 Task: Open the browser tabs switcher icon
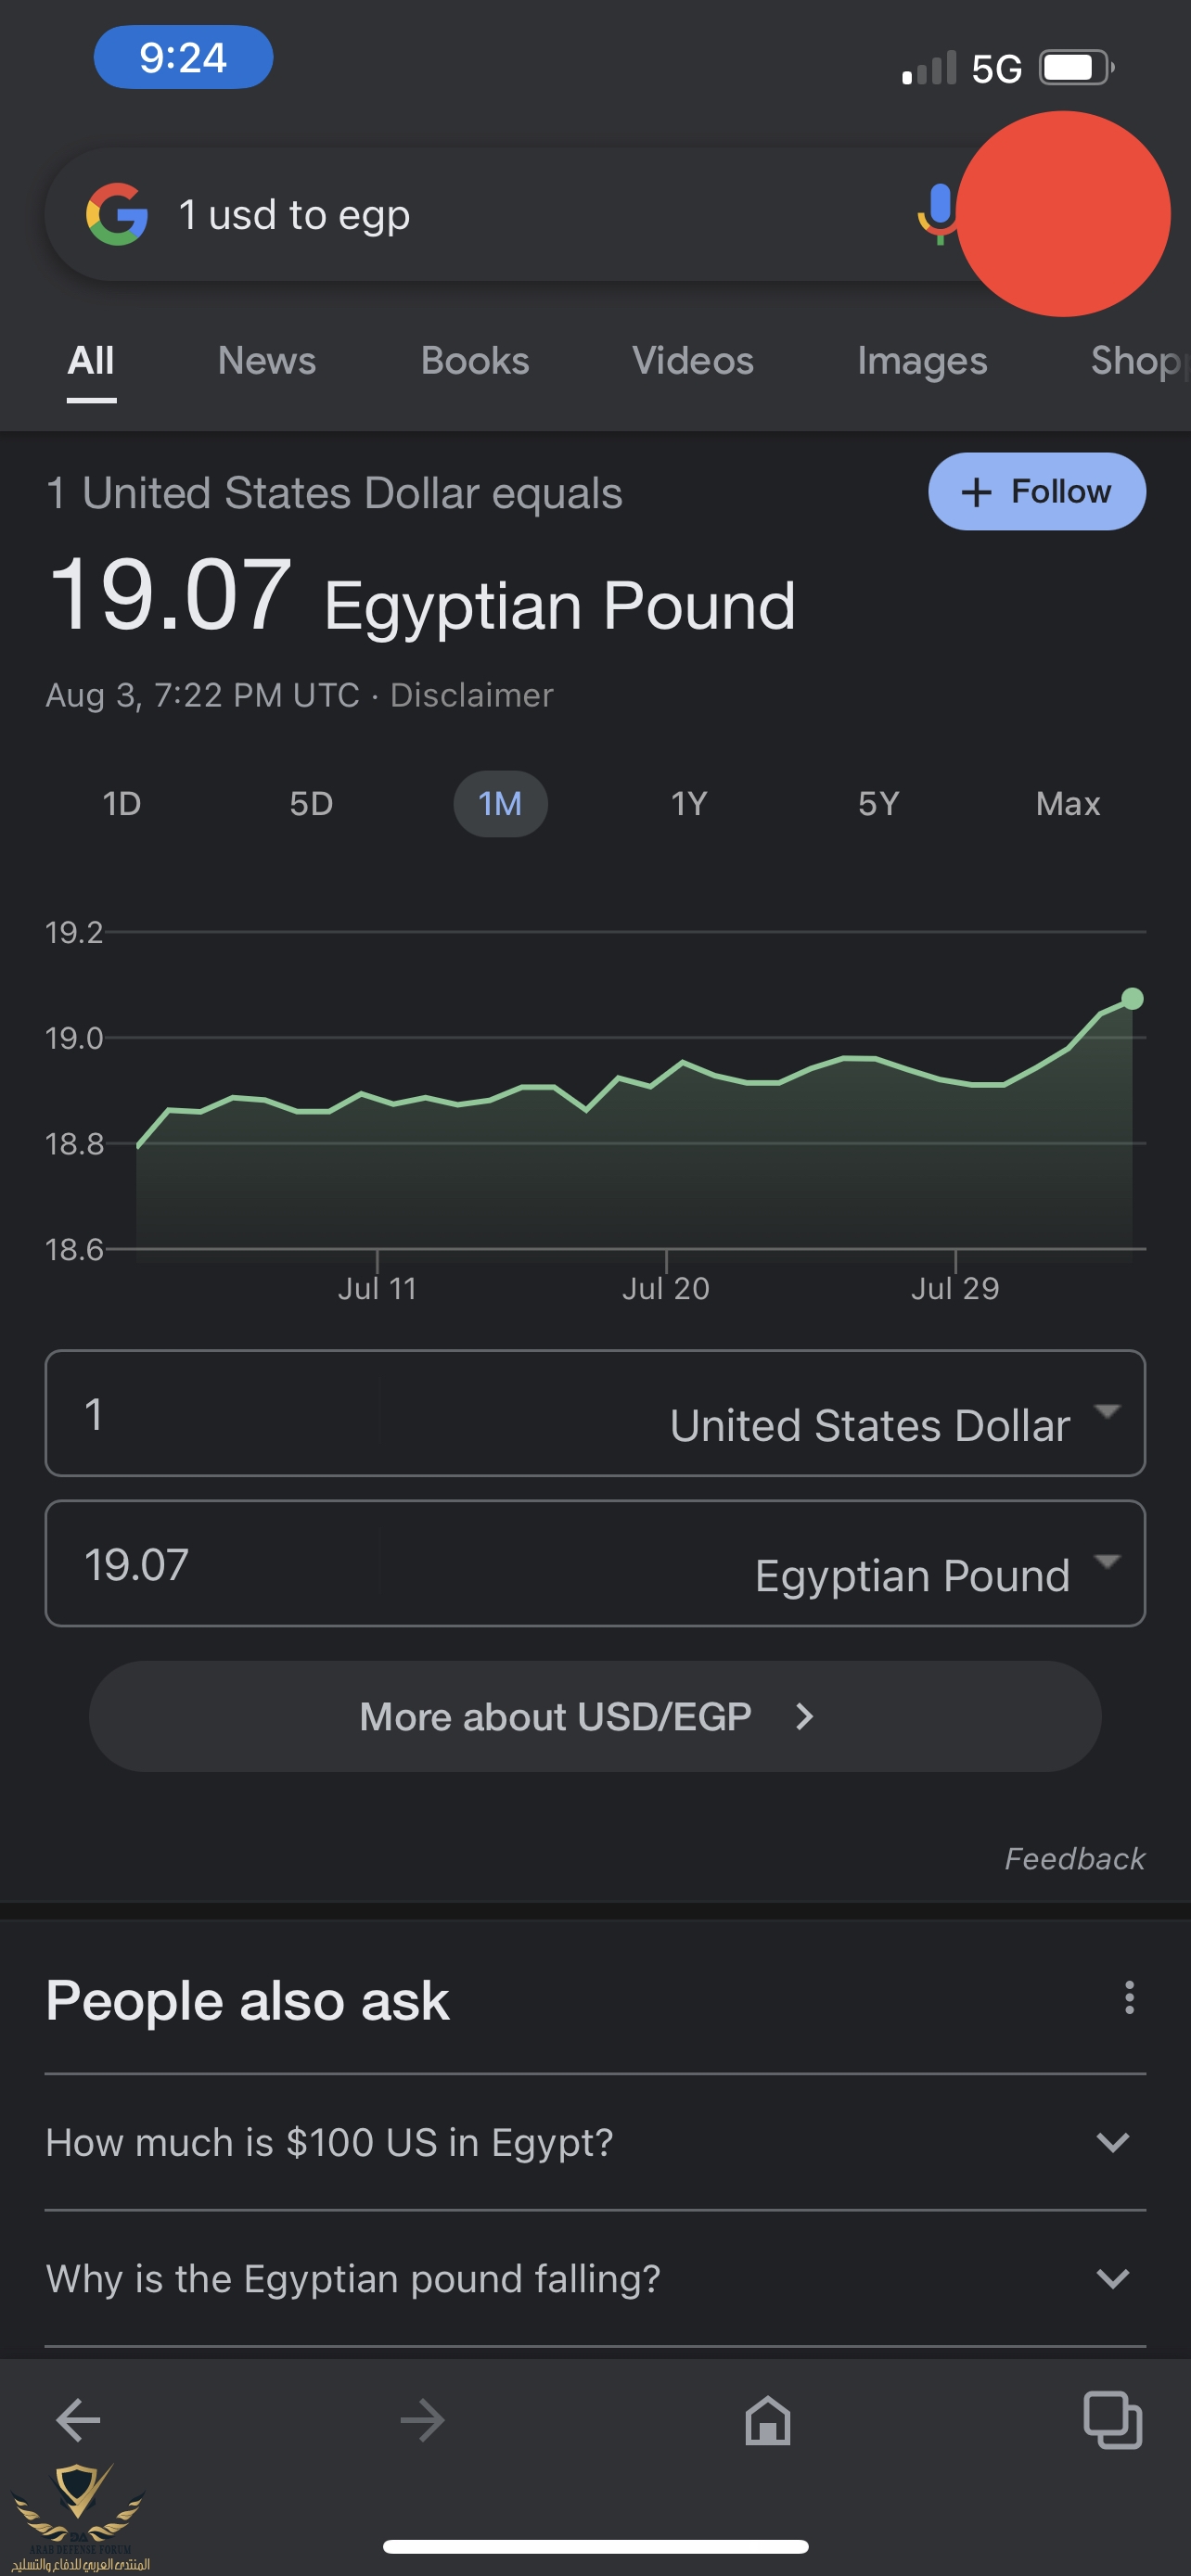click(1112, 2420)
